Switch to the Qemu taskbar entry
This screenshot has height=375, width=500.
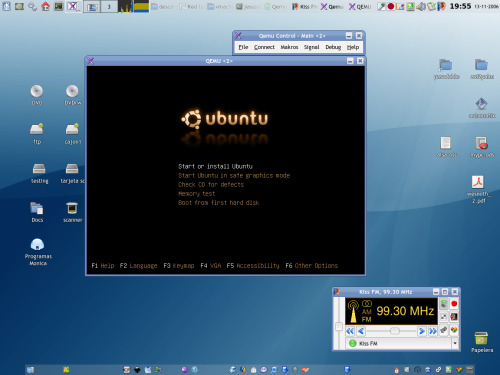(332, 6)
